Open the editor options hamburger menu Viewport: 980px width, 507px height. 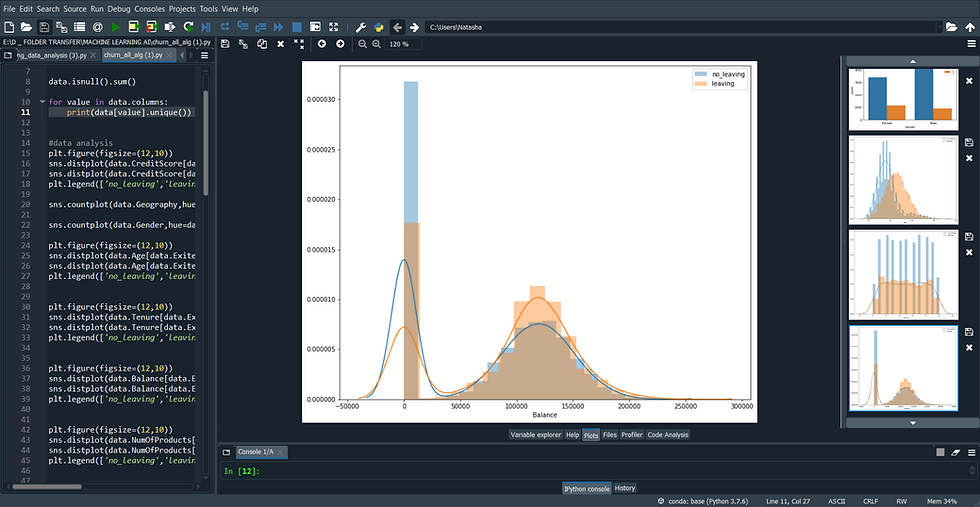tap(204, 56)
